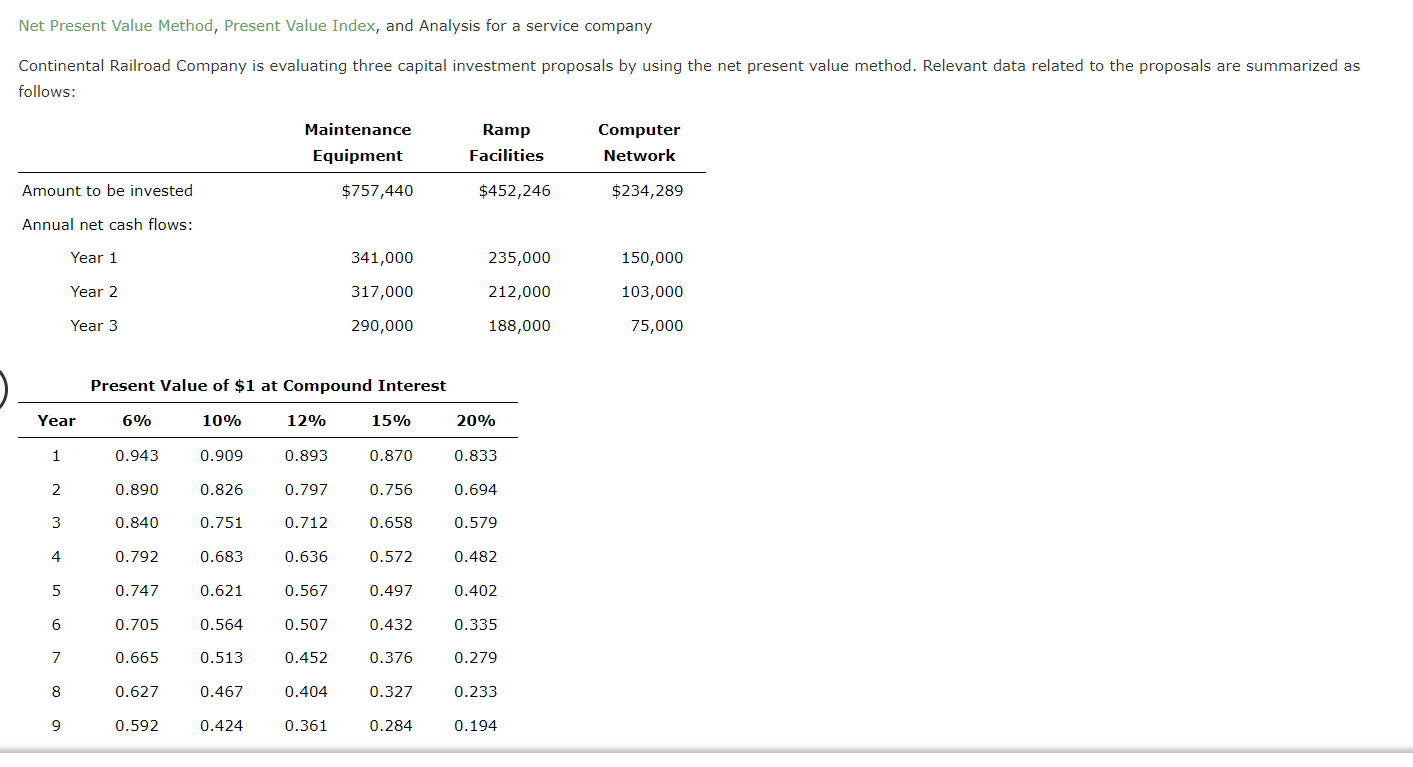Image resolution: width=1413 pixels, height=767 pixels.
Task: Click the 75,000 cash flow value
Action: 658,326
